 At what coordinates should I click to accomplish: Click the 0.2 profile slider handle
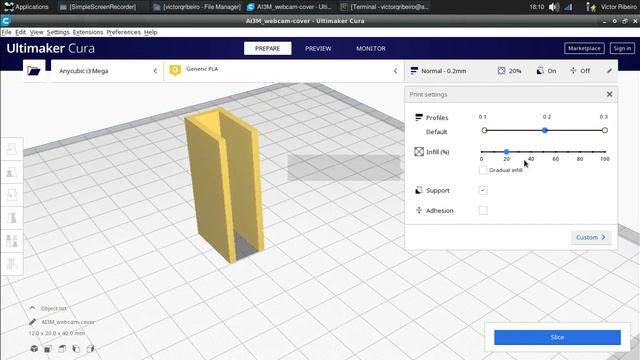coord(544,130)
